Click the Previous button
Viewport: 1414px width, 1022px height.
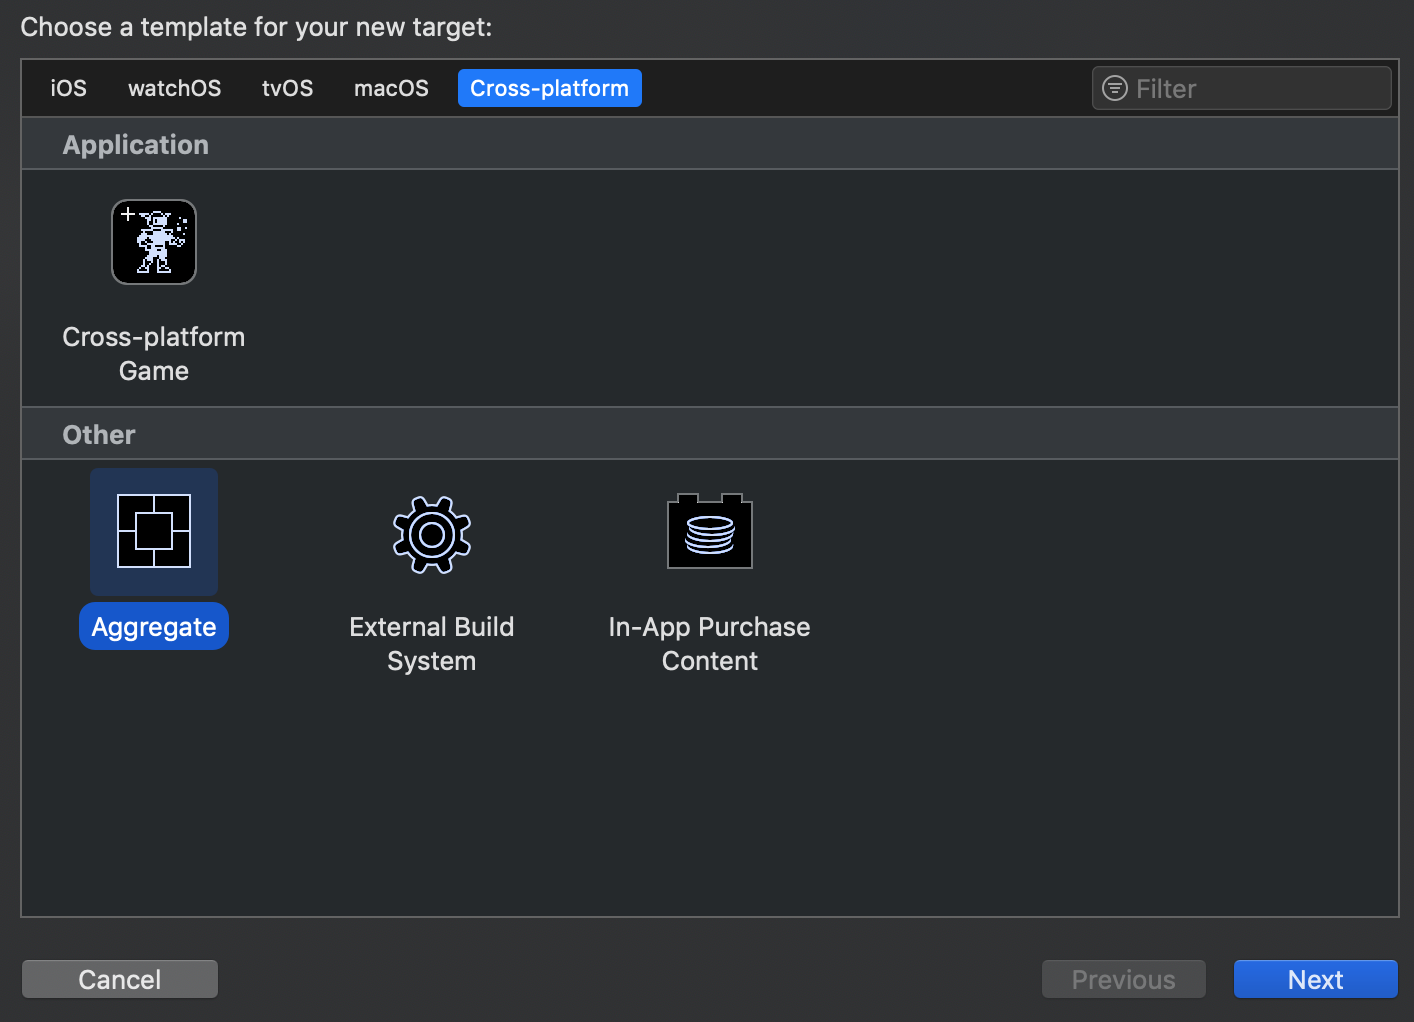coord(1123,979)
